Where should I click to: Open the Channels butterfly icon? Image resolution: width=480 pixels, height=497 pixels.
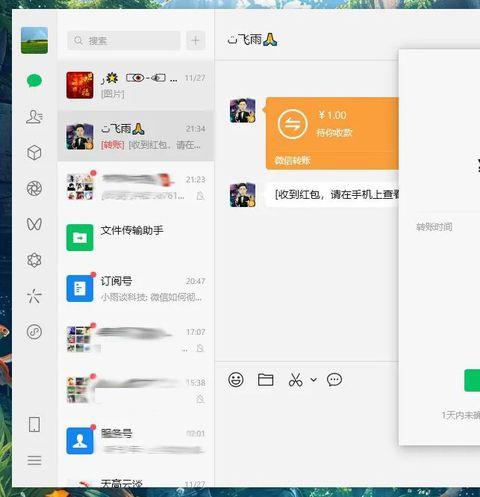point(34,224)
